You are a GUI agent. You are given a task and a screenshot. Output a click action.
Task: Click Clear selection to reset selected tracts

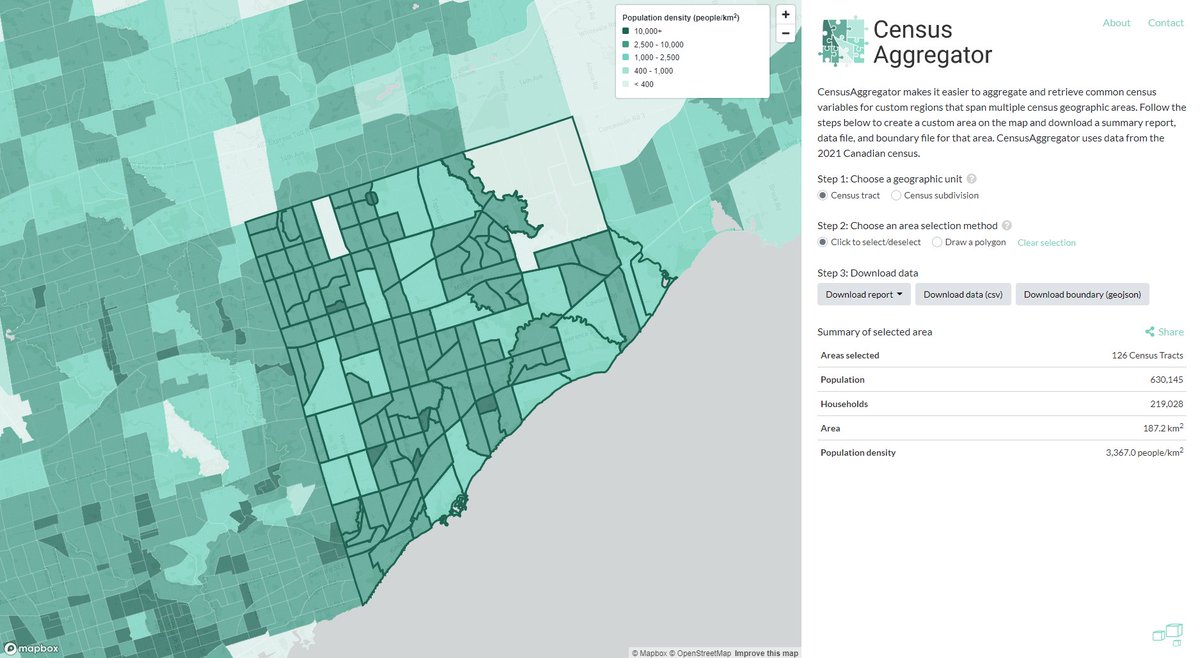point(1046,242)
